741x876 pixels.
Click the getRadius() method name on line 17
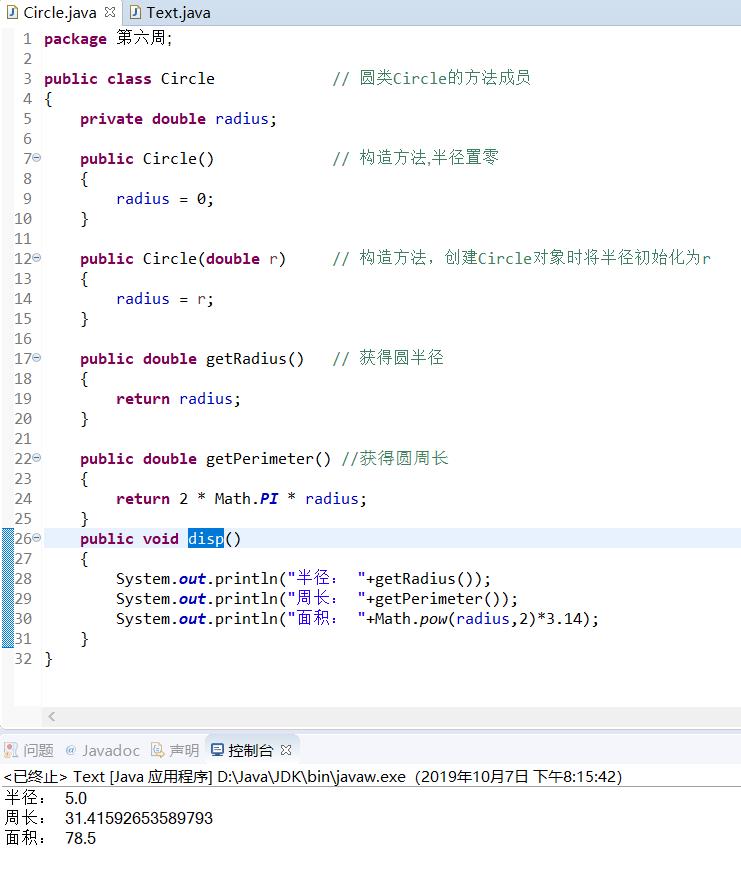tap(255, 359)
